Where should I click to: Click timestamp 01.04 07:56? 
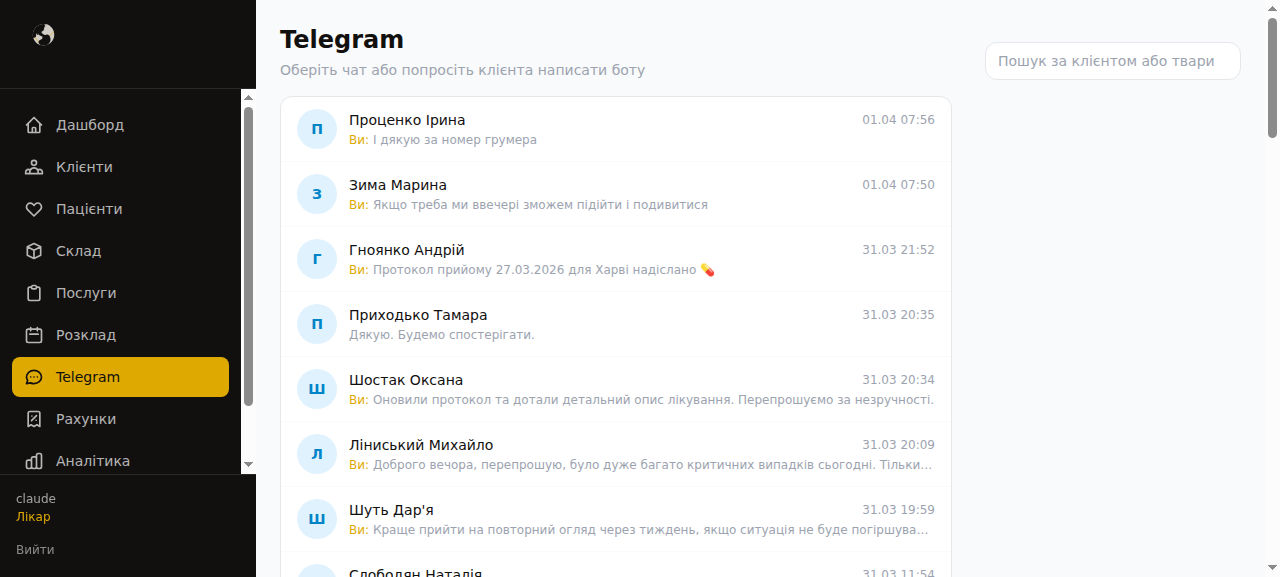coord(899,120)
